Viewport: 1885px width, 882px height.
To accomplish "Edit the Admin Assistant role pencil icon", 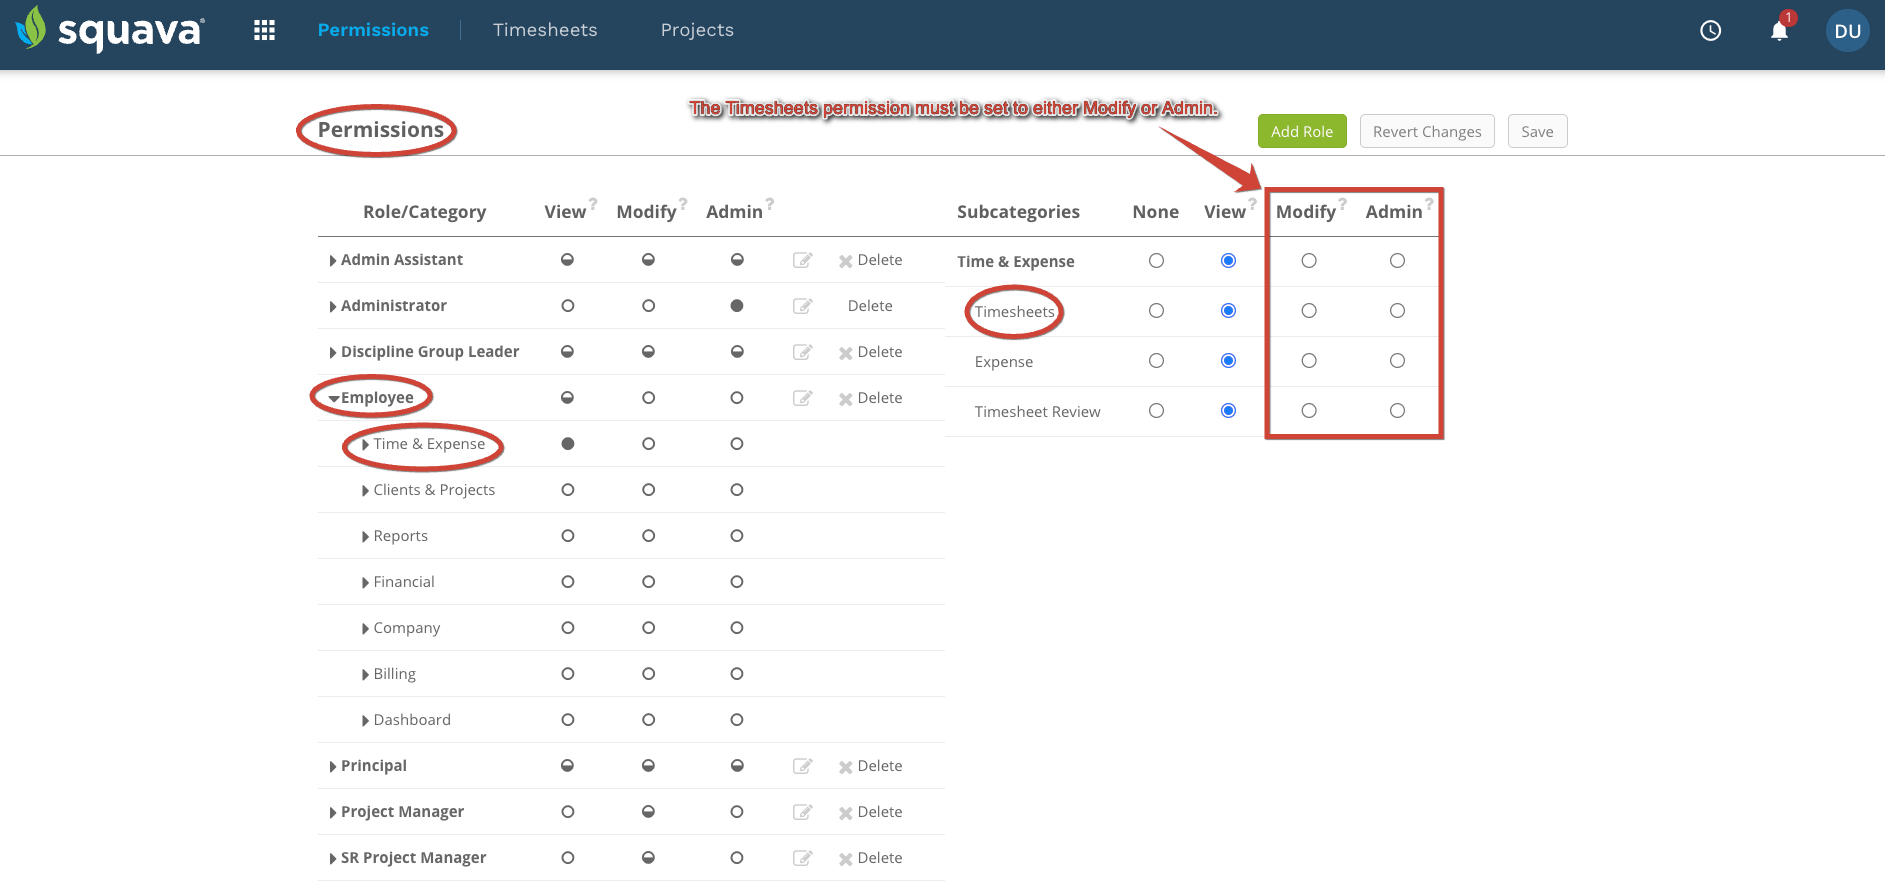I will tap(802, 260).
